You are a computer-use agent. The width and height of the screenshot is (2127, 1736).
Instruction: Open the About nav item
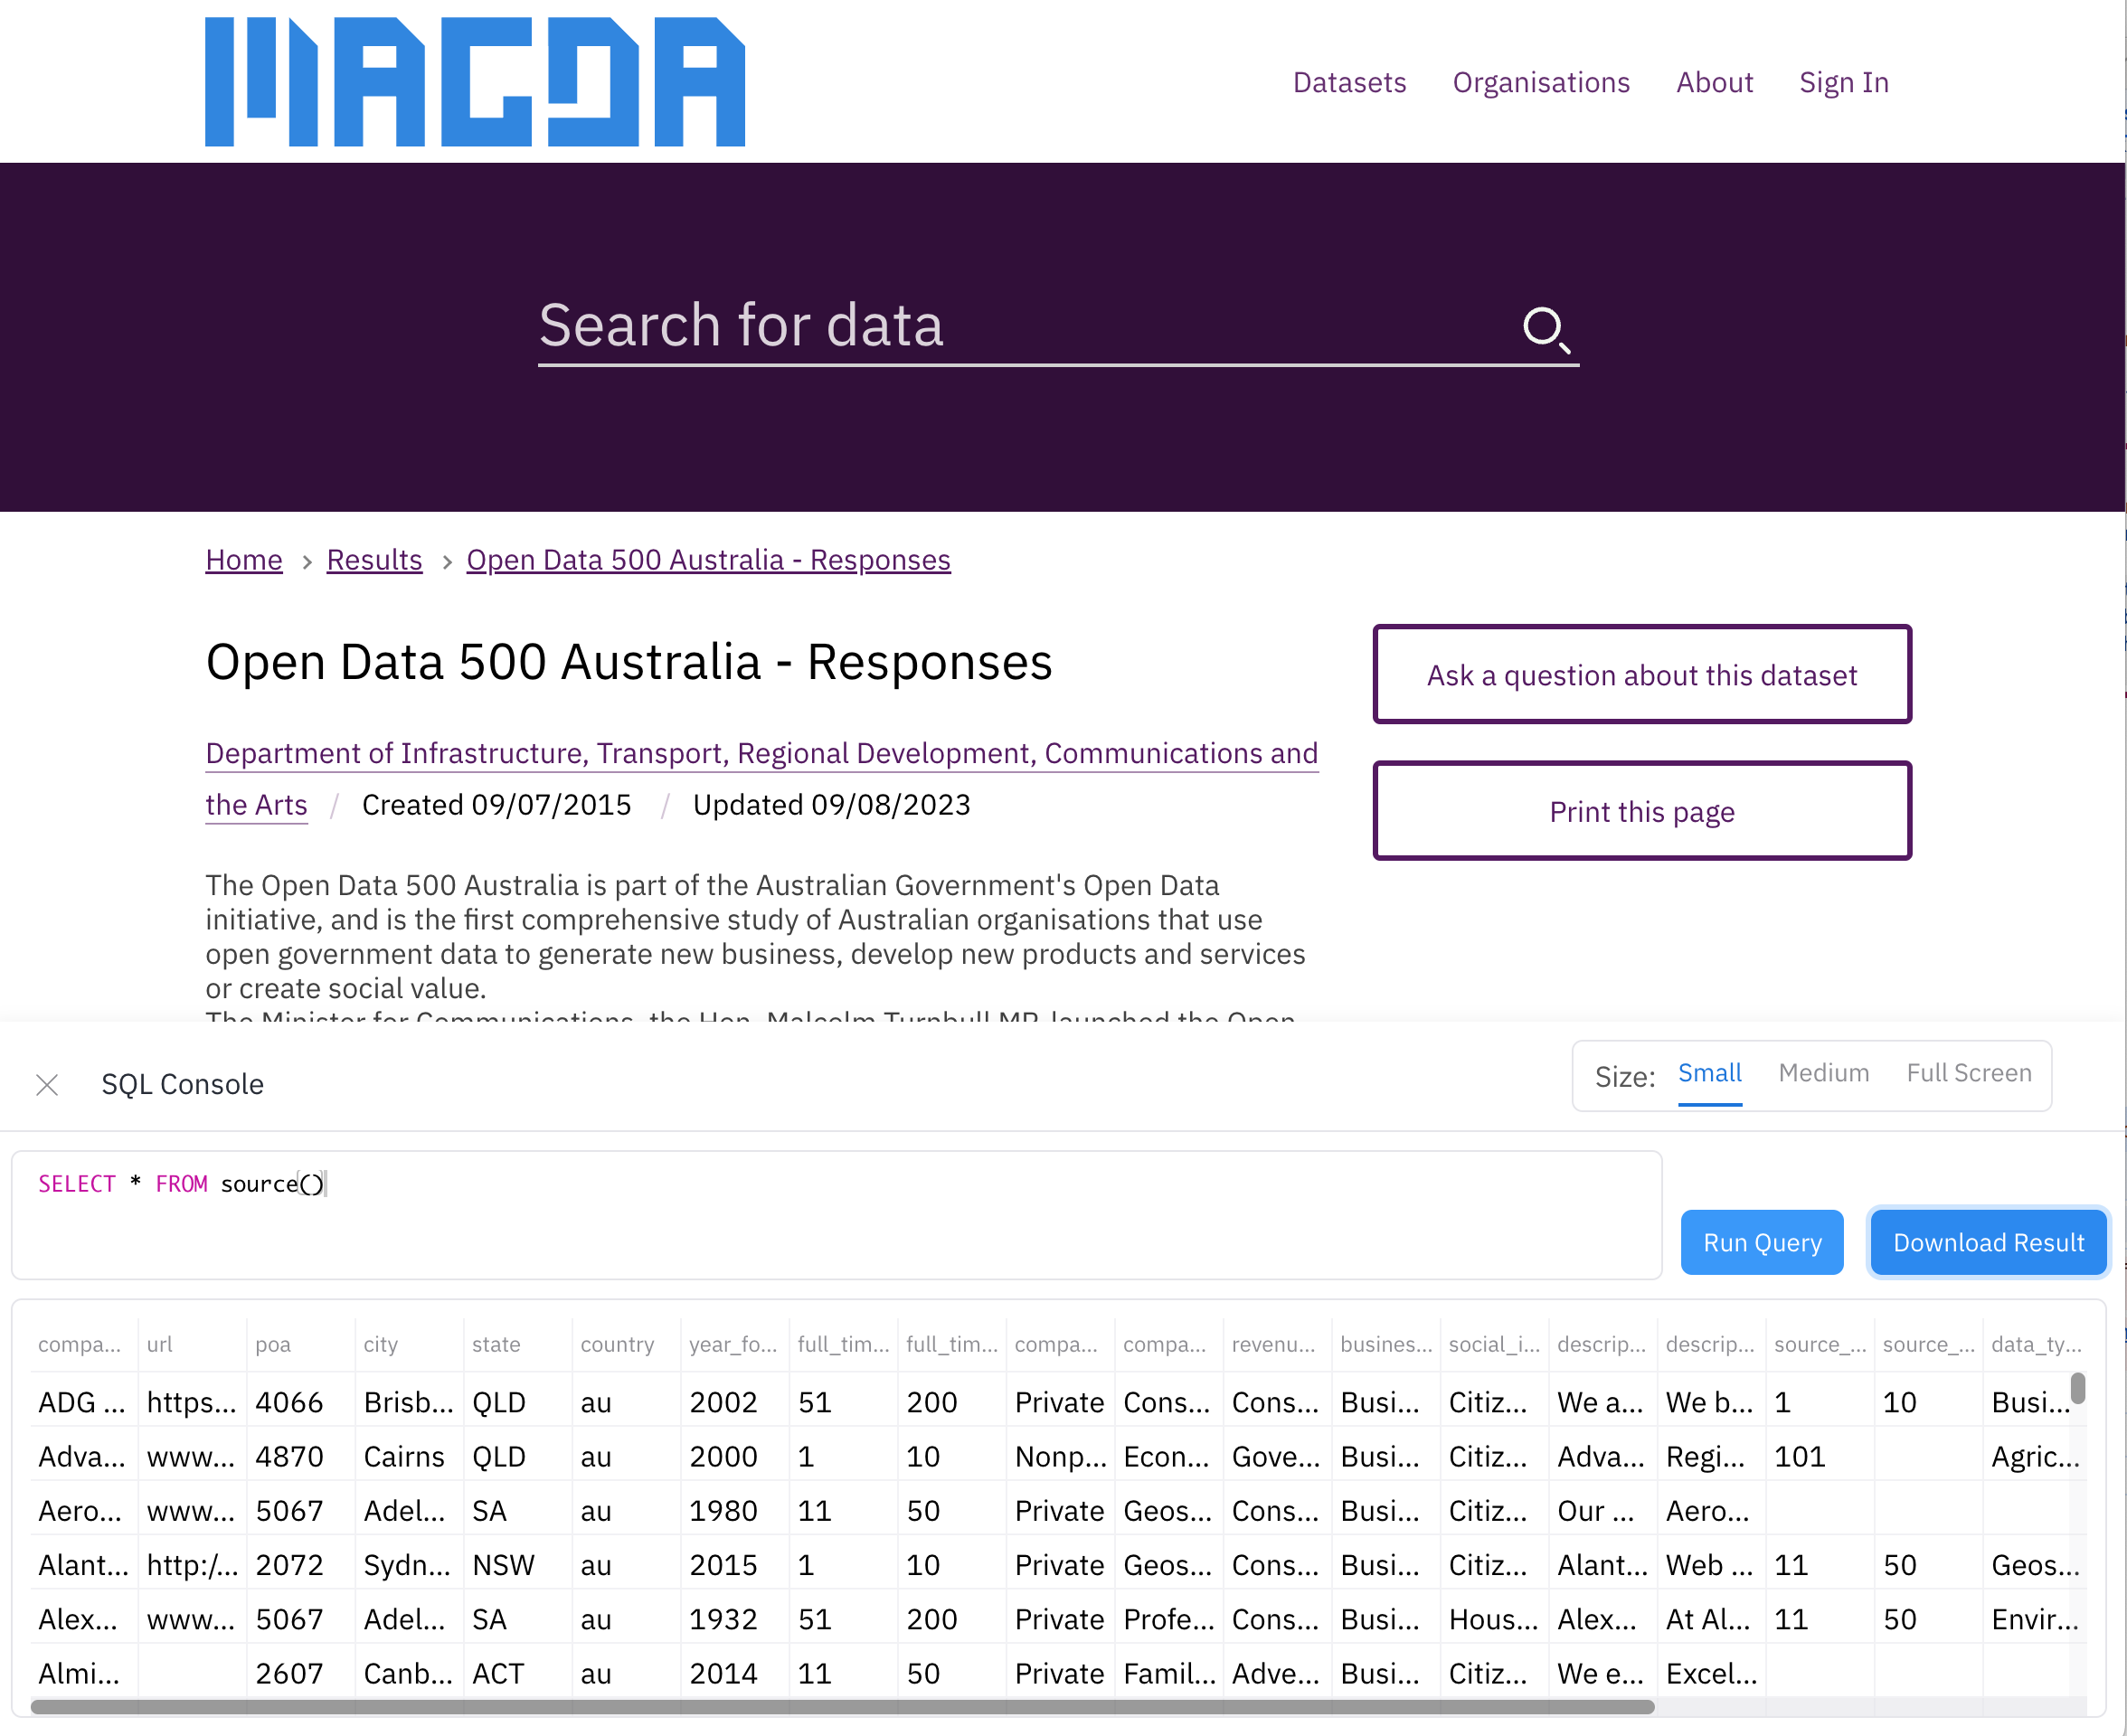tap(1714, 82)
